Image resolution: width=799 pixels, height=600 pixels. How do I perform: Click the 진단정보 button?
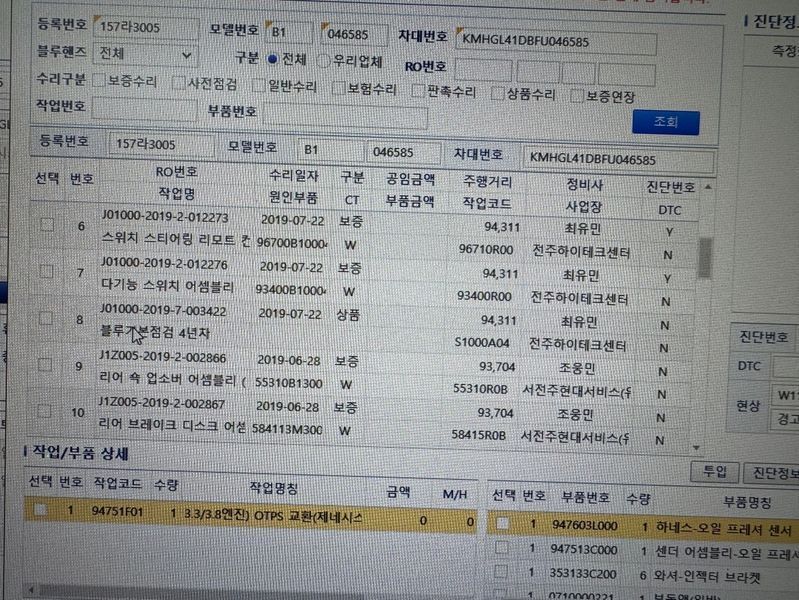[773, 474]
